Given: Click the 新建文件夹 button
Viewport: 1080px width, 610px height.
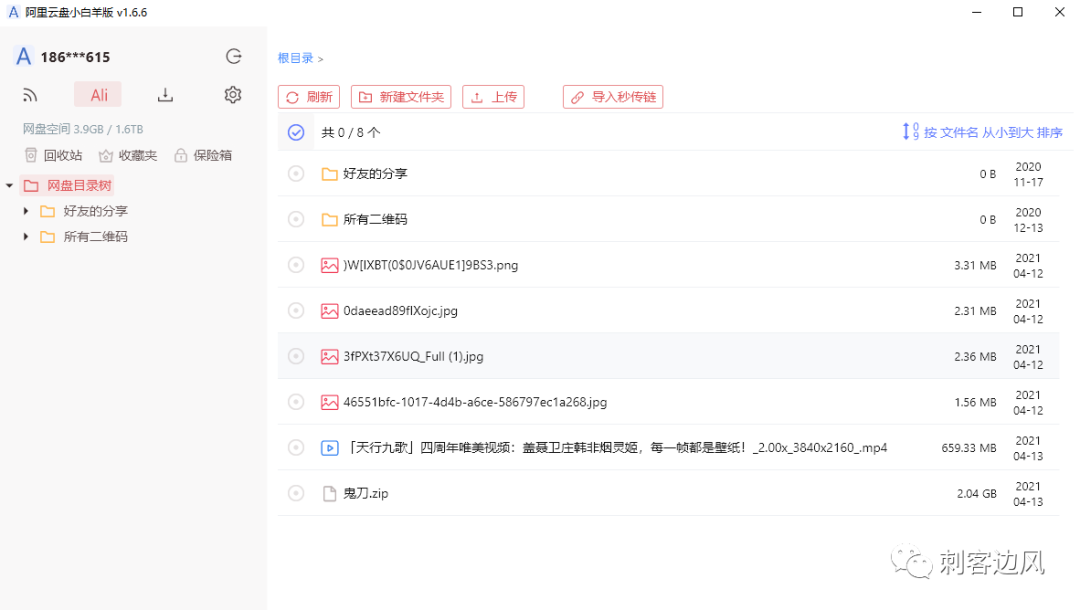Looking at the screenshot, I should click(401, 97).
